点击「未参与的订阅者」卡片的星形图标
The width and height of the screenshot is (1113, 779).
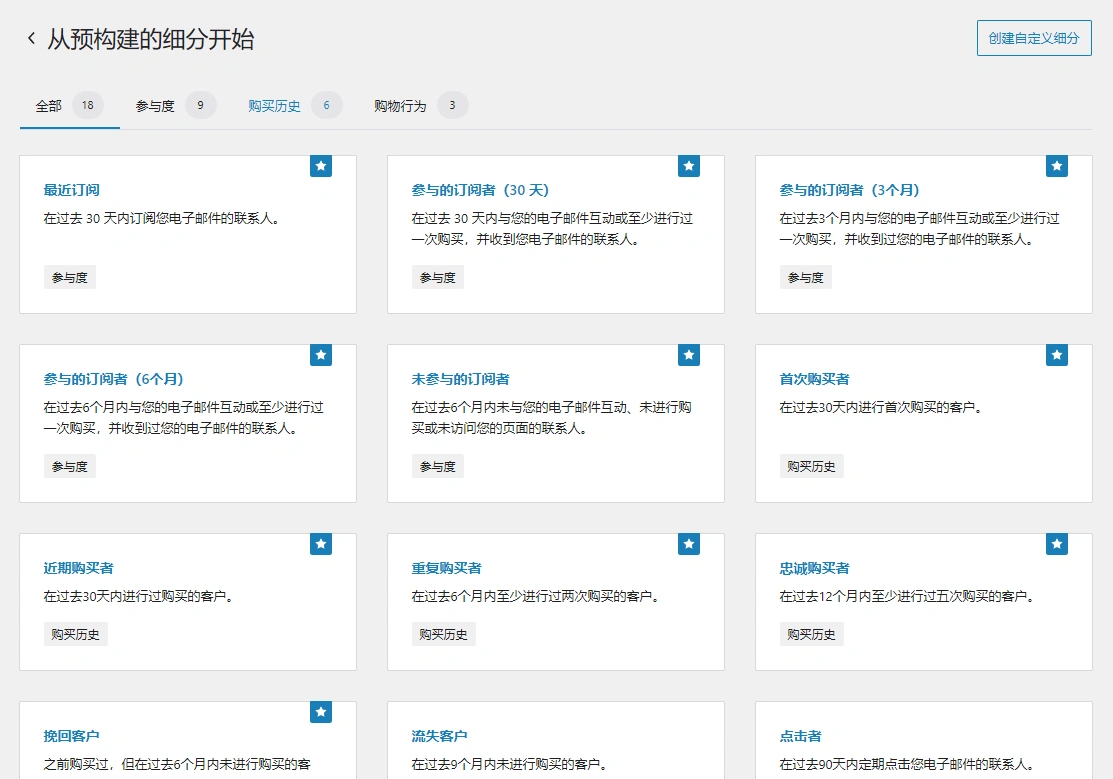click(688, 355)
